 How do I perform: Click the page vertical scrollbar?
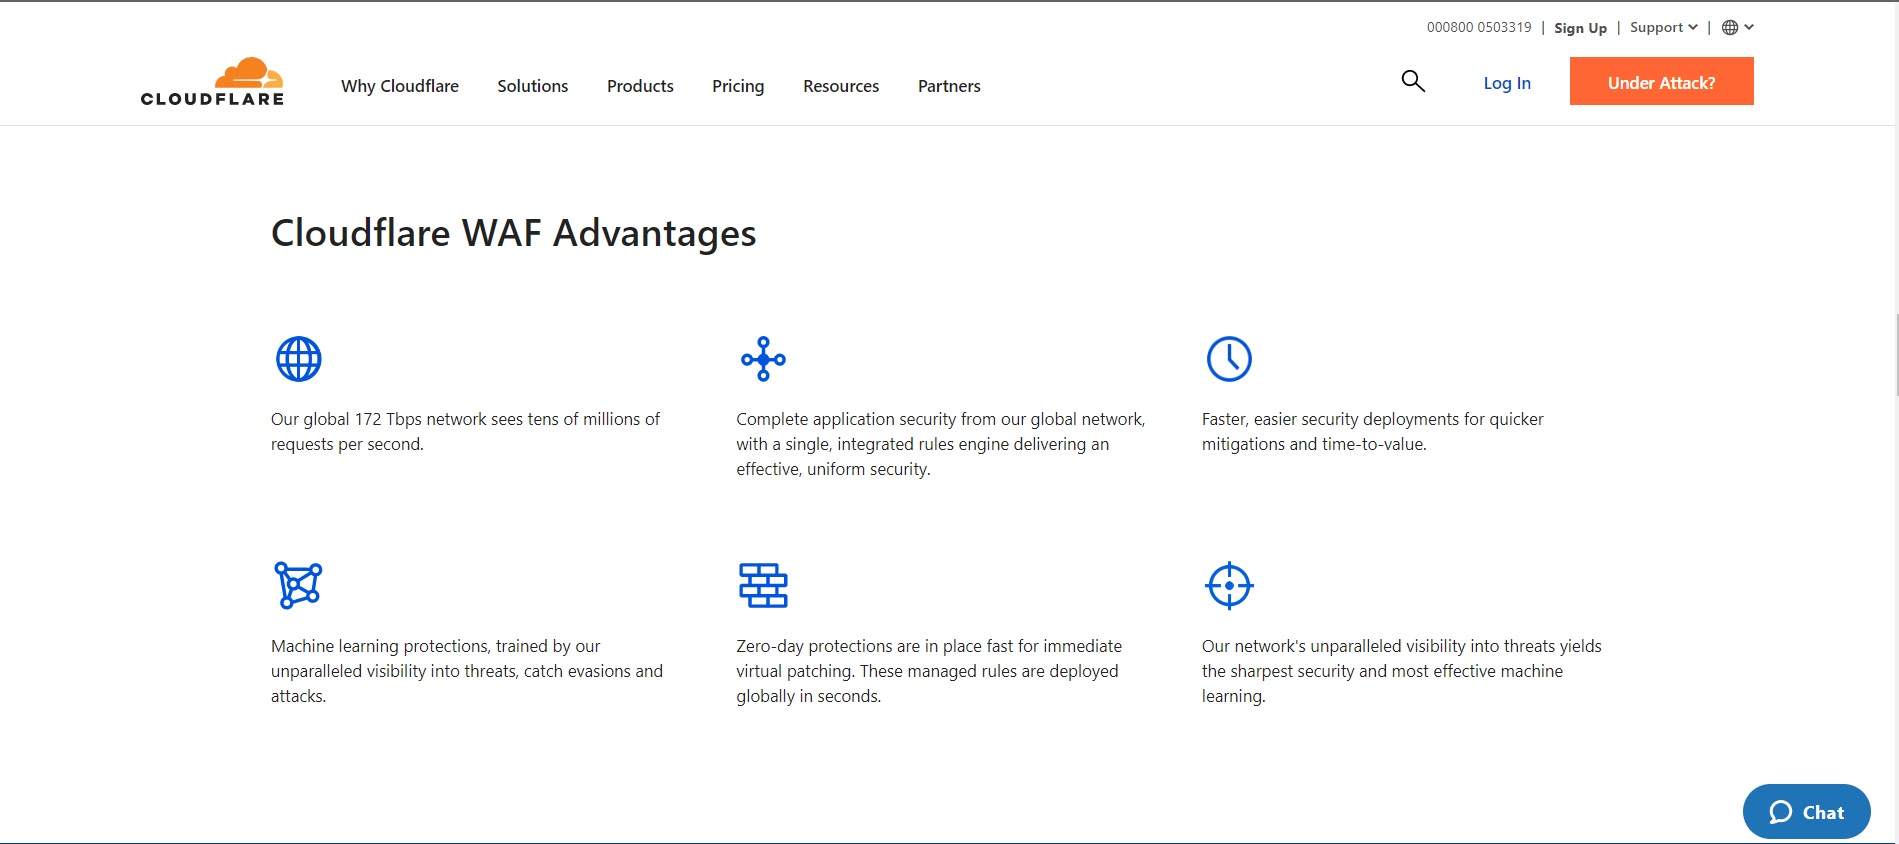coord(1895,355)
